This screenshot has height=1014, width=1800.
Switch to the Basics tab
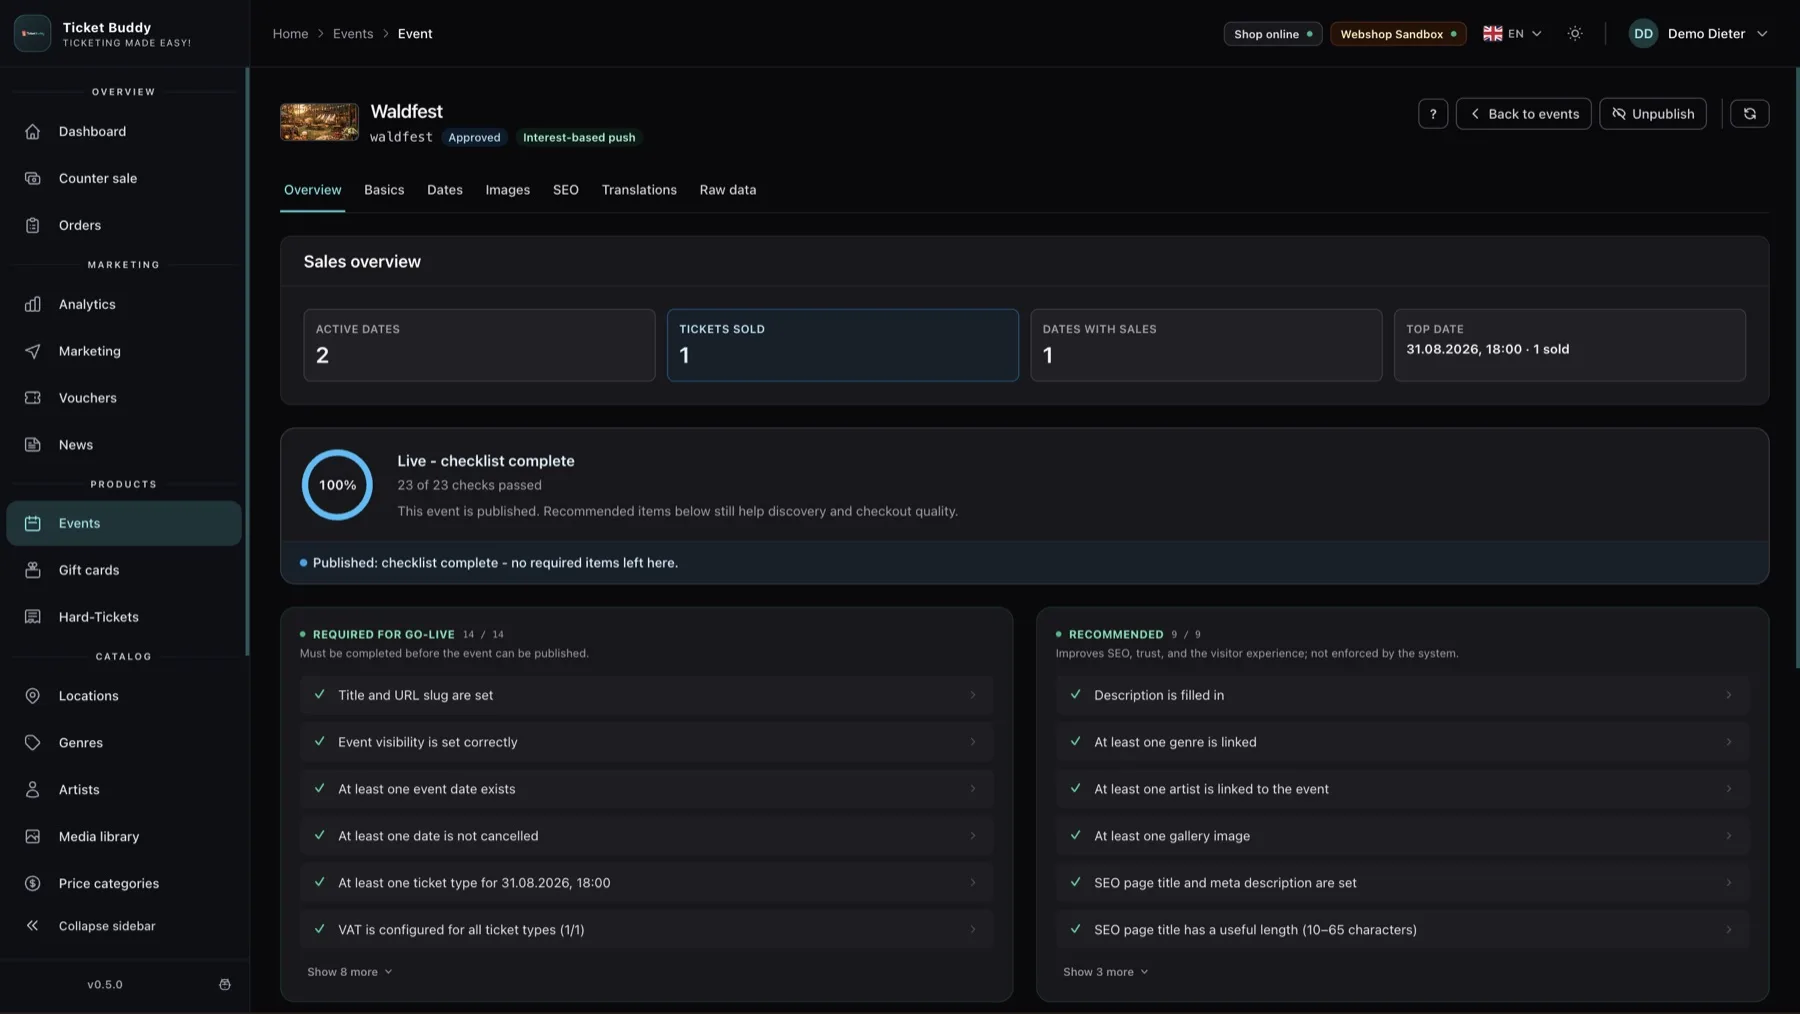coord(384,190)
